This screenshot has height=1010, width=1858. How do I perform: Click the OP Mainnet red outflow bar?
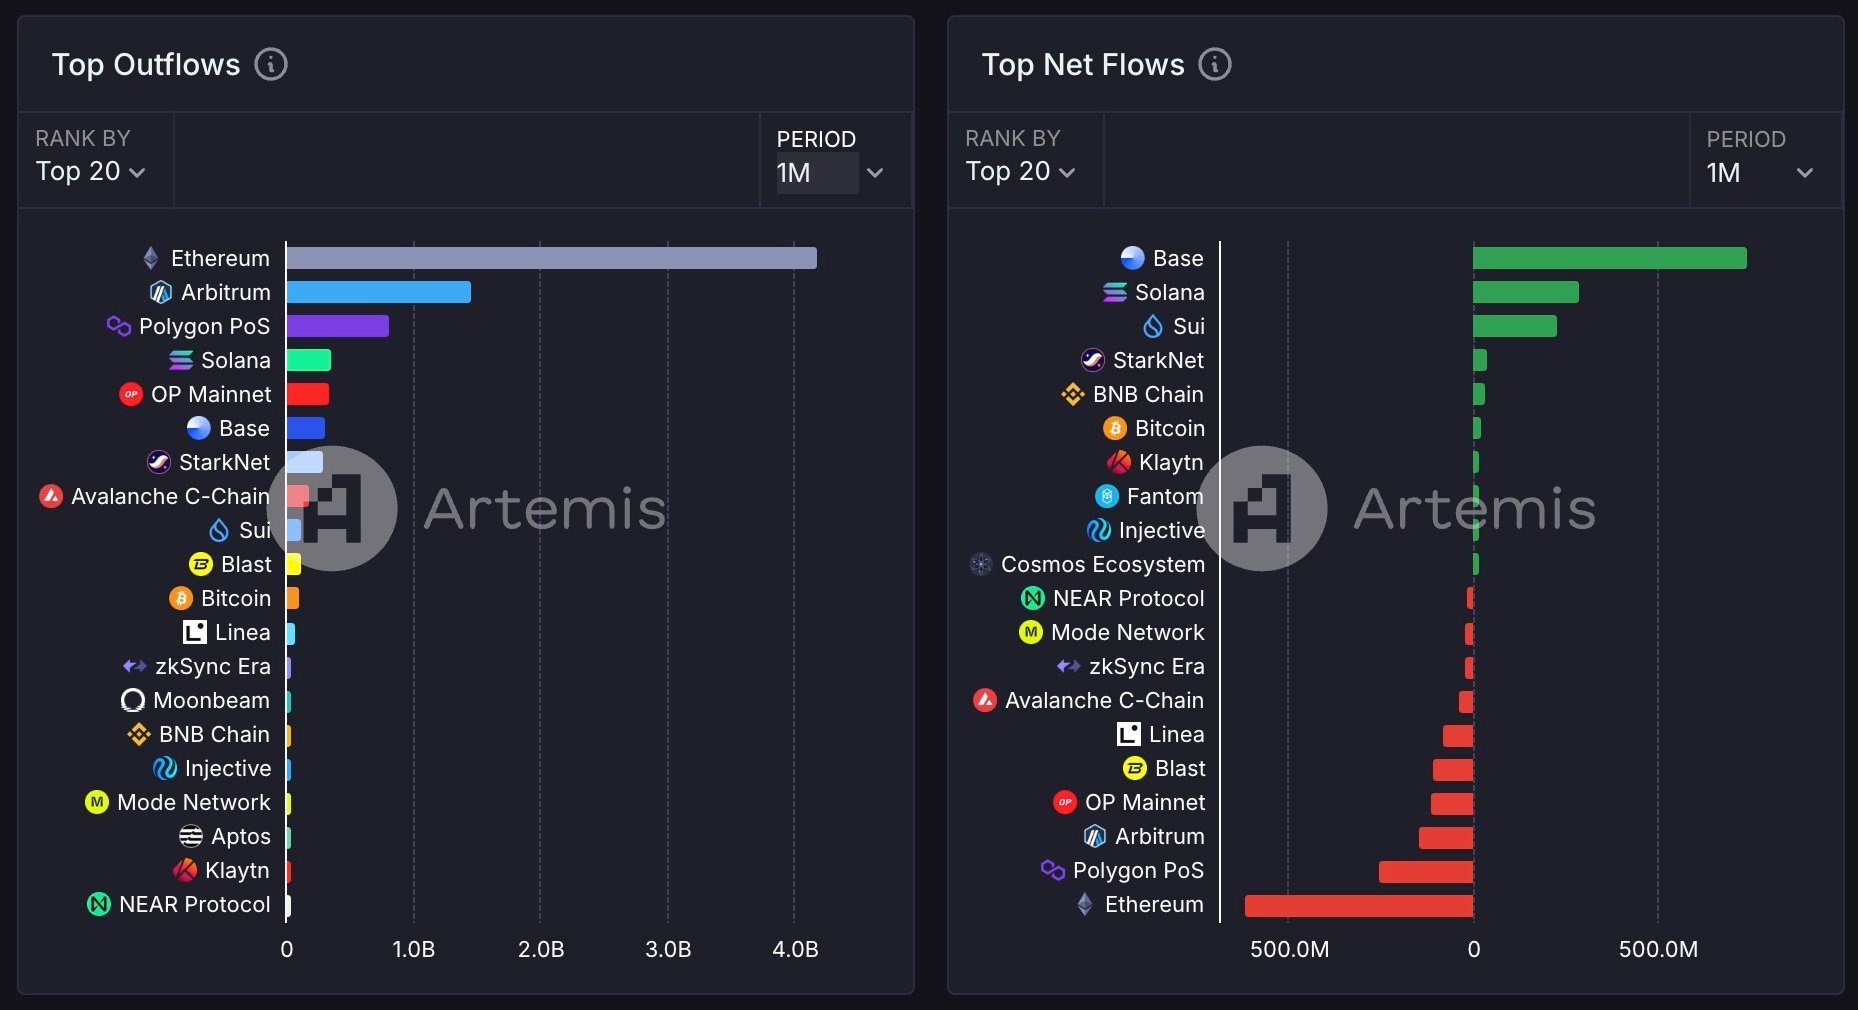(x=307, y=394)
